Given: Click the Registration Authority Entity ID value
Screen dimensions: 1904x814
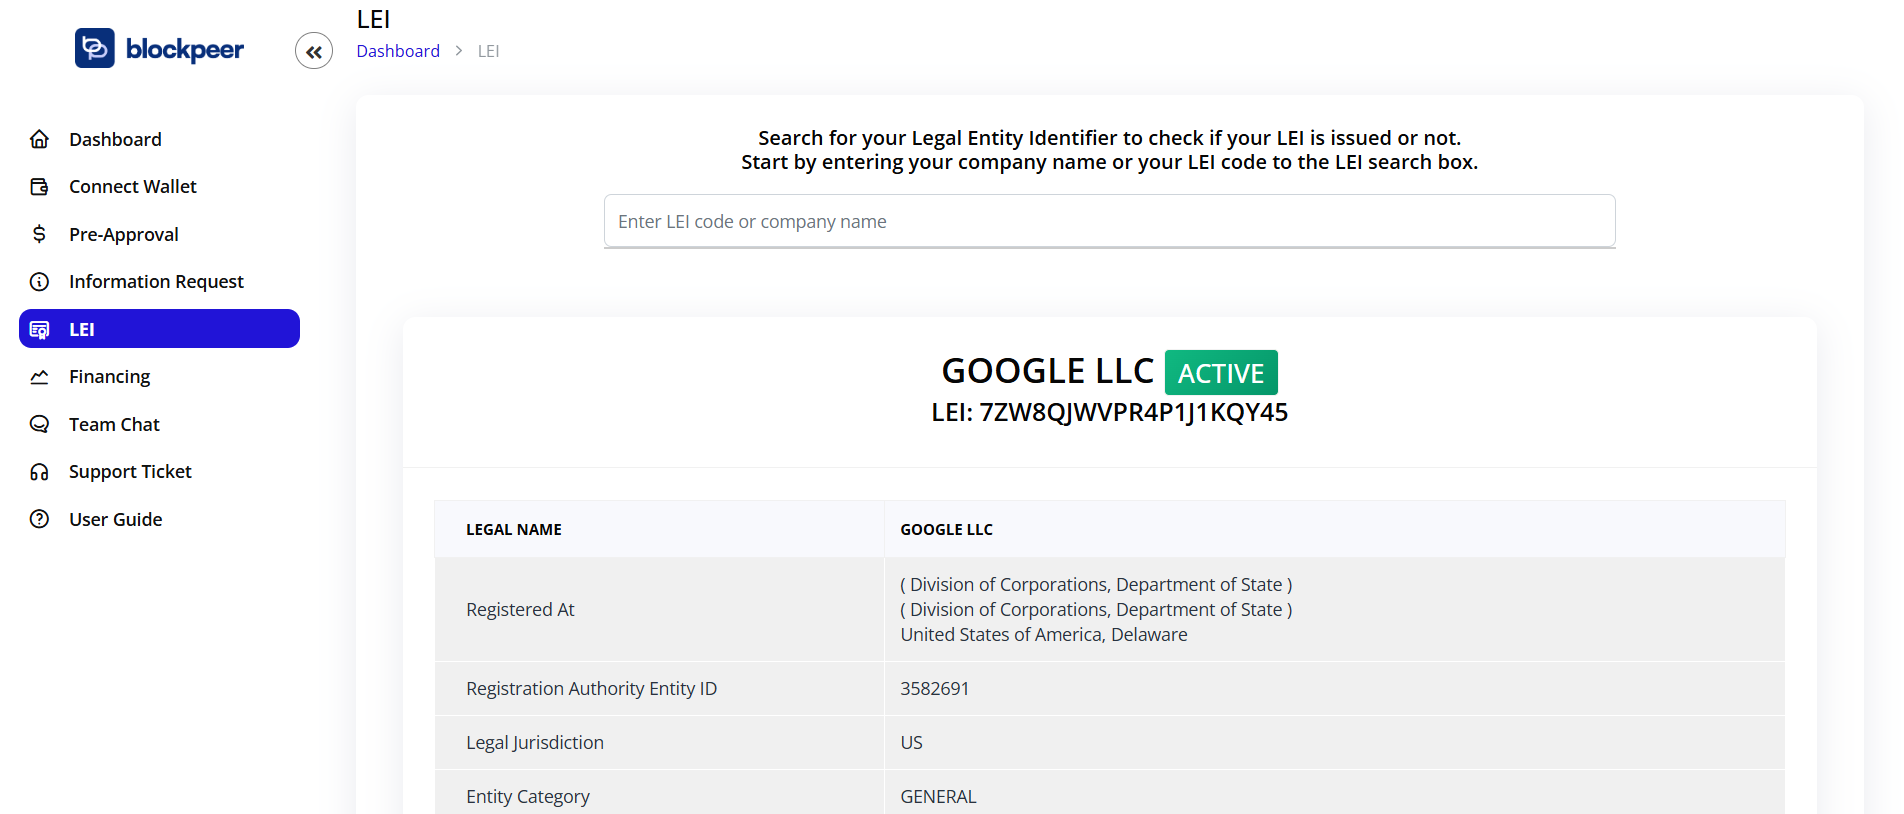Looking at the screenshot, I should pyautogui.click(x=934, y=689).
